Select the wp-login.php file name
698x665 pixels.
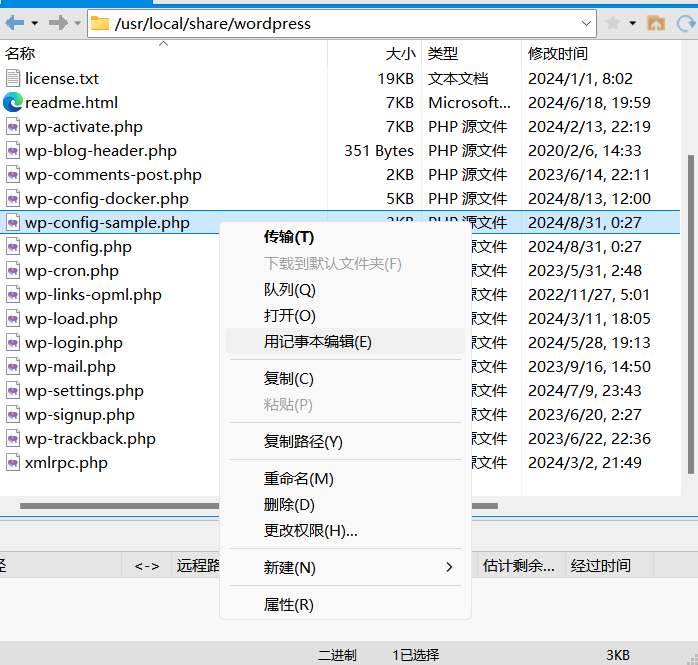(74, 343)
